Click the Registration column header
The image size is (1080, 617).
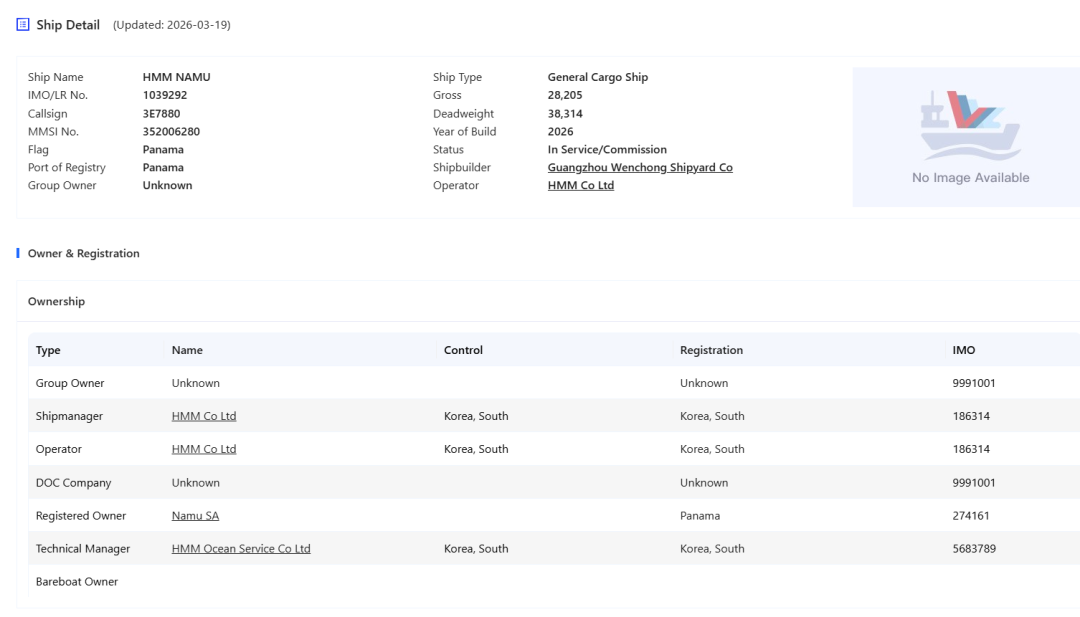(x=712, y=350)
